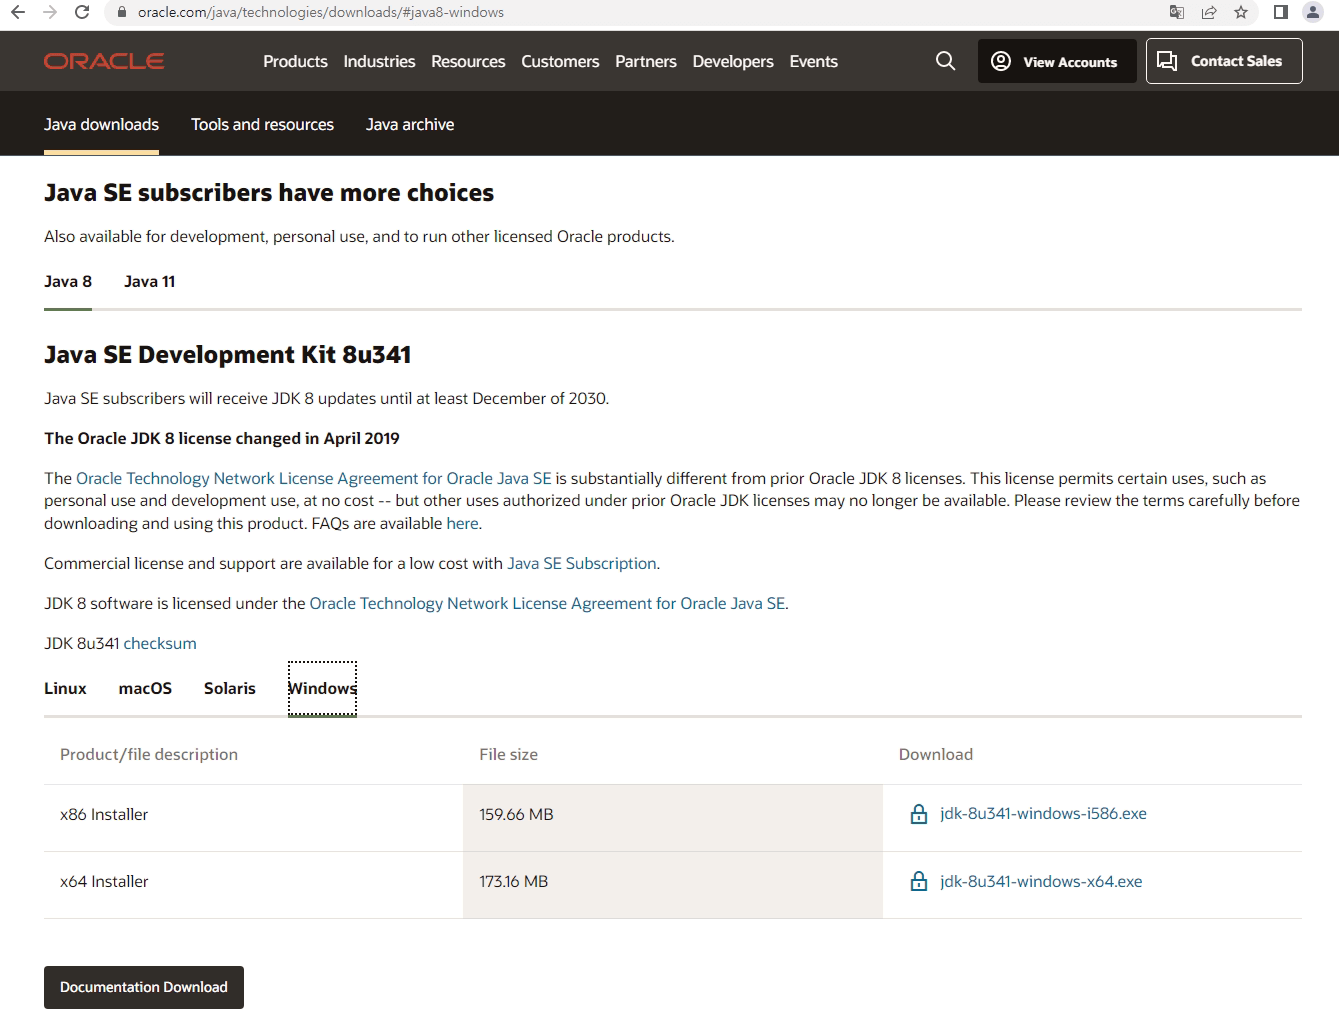Download jdk-8u341-windows-x64.exe

coord(1041,881)
